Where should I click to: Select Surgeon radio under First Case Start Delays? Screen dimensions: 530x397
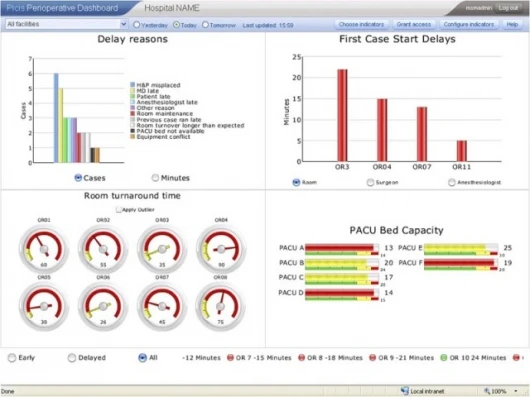pyautogui.click(x=370, y=182)
